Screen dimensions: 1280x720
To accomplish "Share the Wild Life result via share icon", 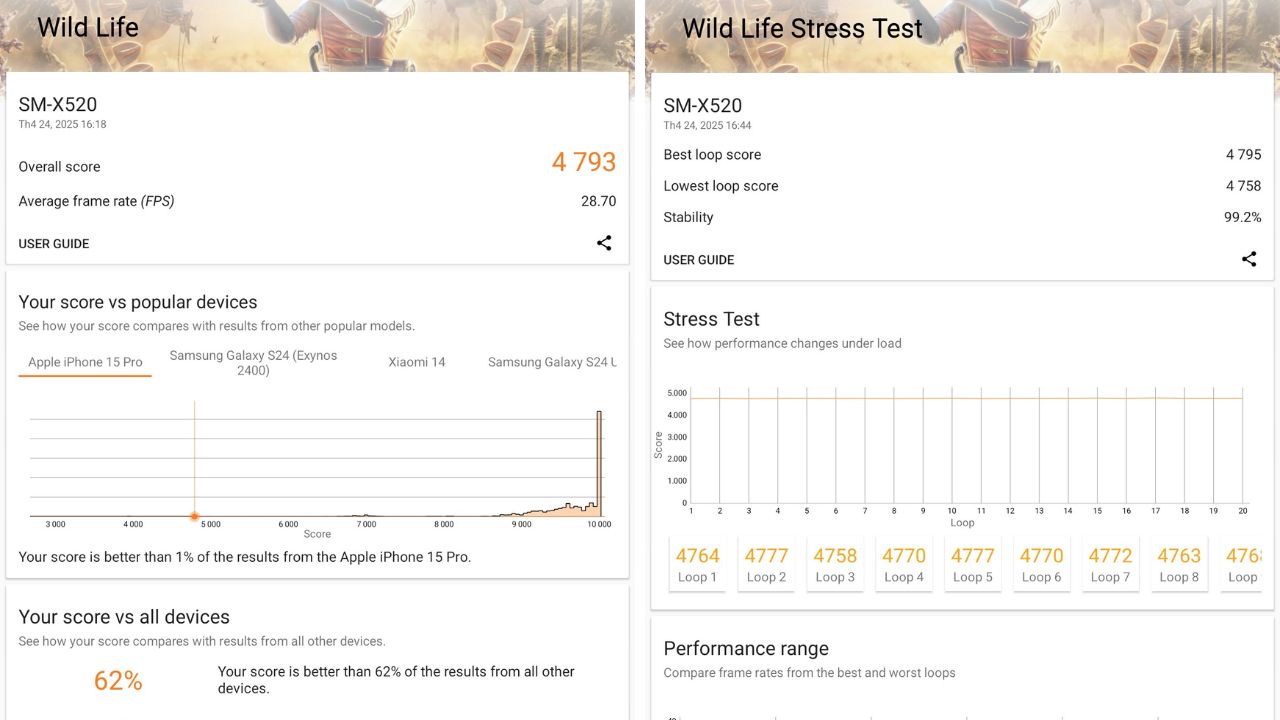I will tap(604, 243).
